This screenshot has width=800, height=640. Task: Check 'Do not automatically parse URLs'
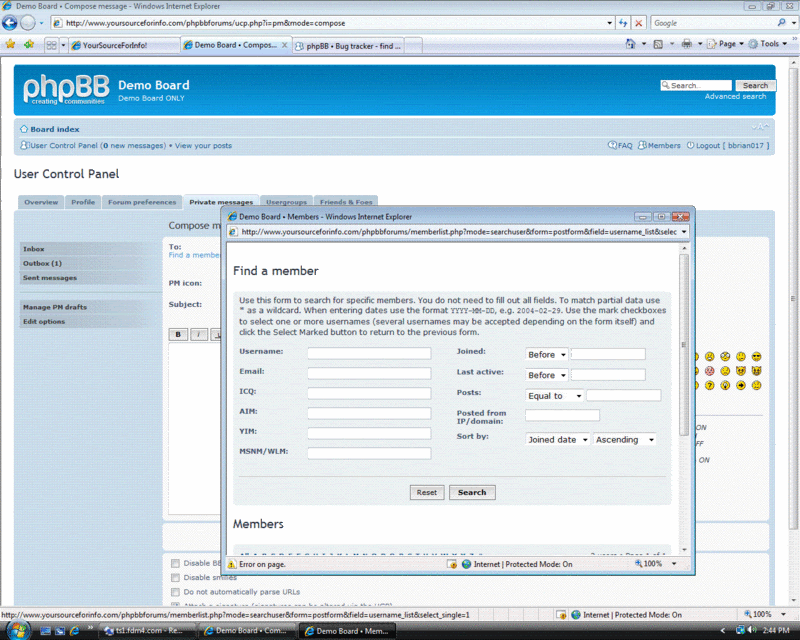(176, 592)
